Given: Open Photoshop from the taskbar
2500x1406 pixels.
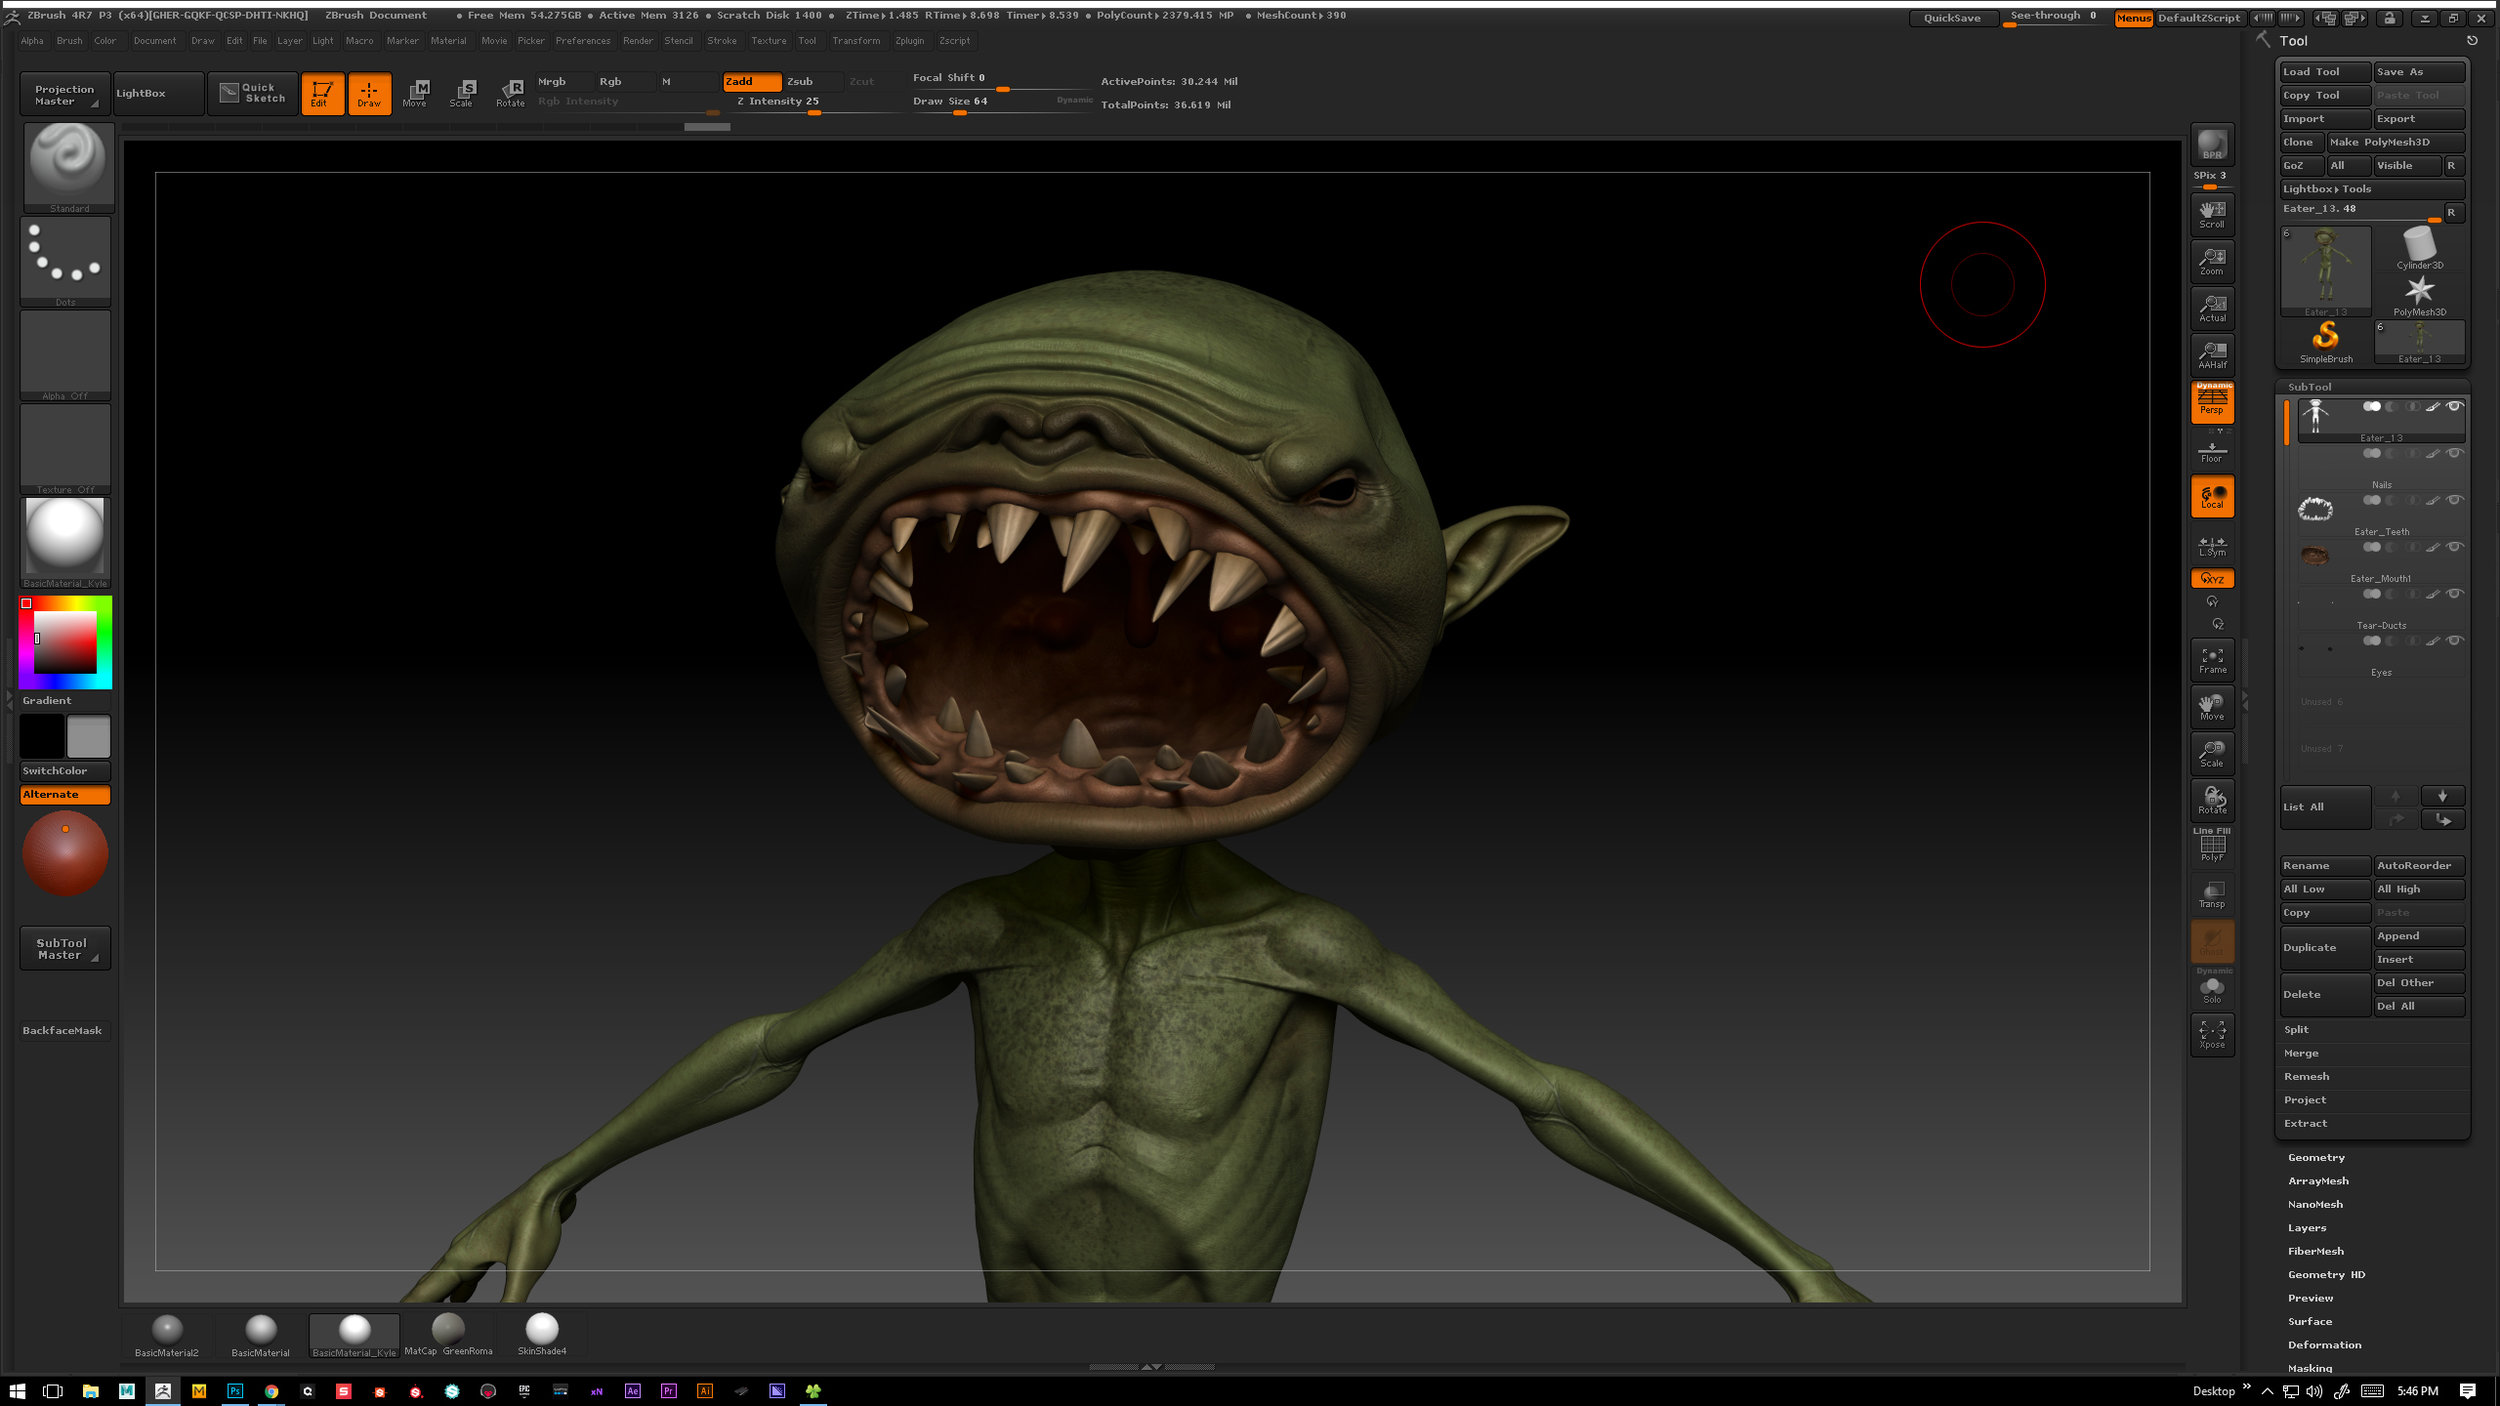Looking at the screenshot, I should (x=235, y=1391).
